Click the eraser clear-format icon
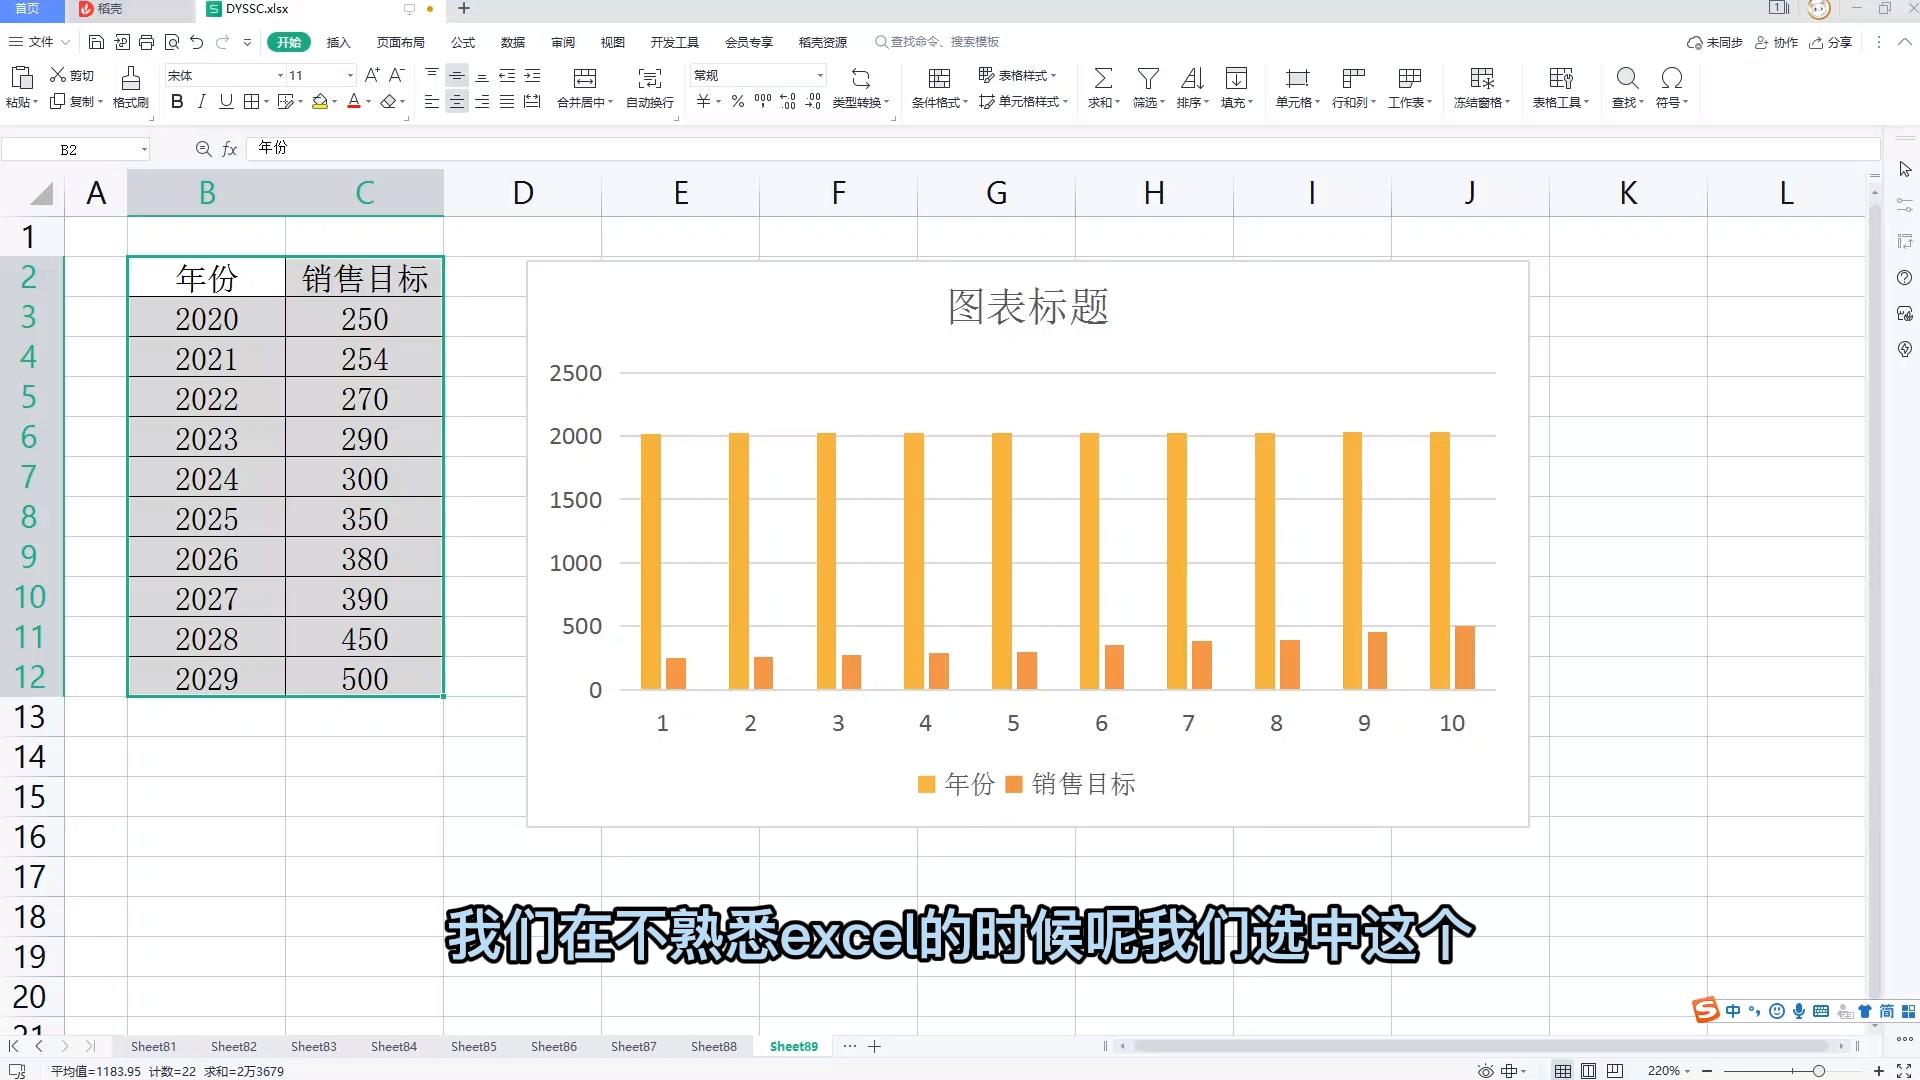This screenshot has width=1920, height=1080. click(388, 101)
